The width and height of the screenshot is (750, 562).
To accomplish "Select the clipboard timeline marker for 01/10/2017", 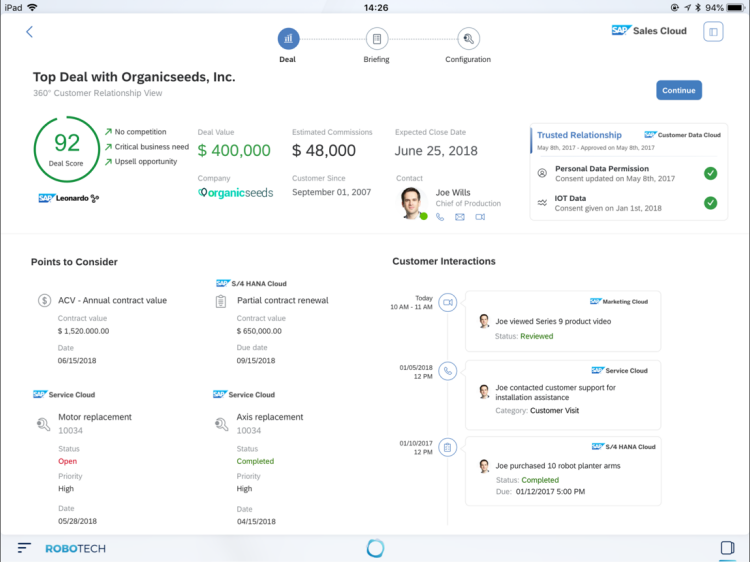I will (448, 448).
